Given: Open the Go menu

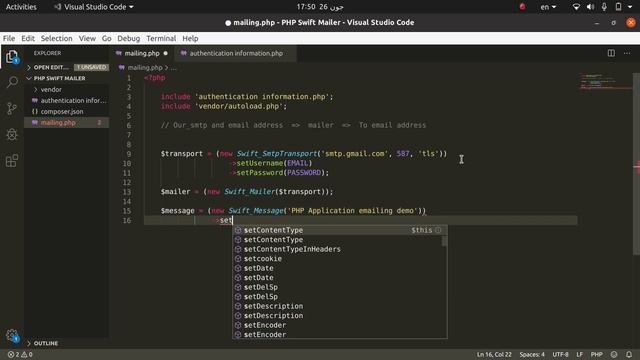Looking at the screenshot, I should point(107,38).
